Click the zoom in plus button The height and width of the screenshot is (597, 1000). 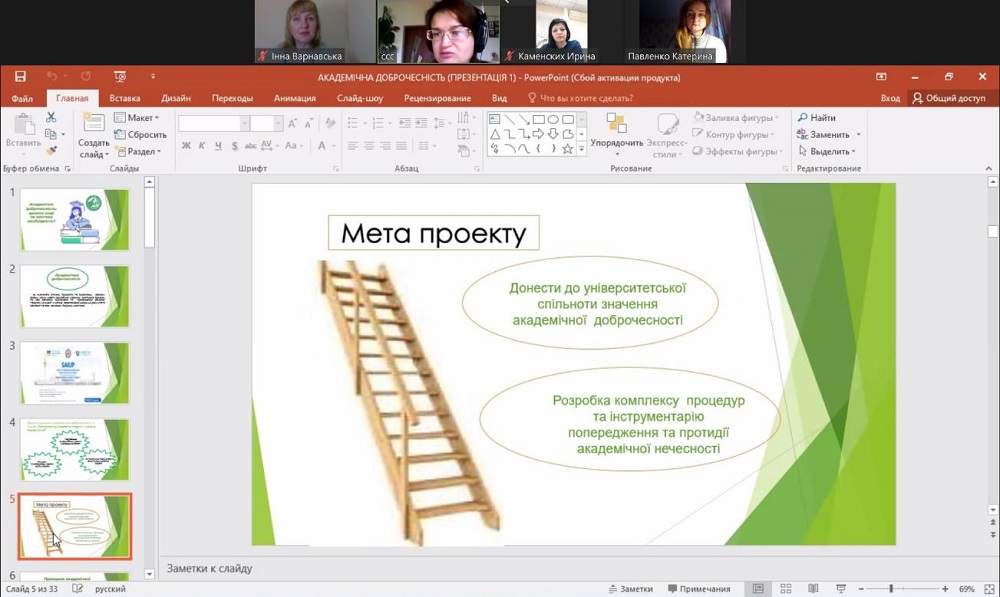(945, 589)
